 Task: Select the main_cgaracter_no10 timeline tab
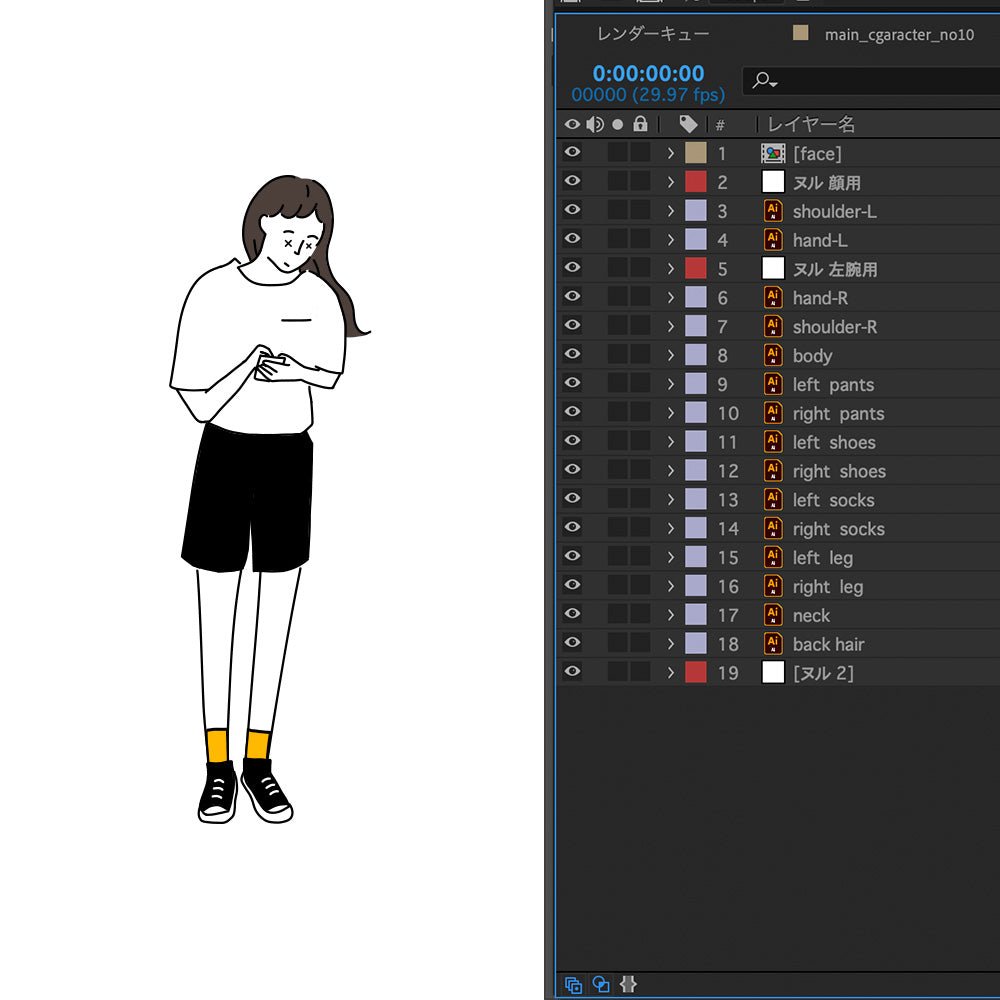click(x=898, y=34)
